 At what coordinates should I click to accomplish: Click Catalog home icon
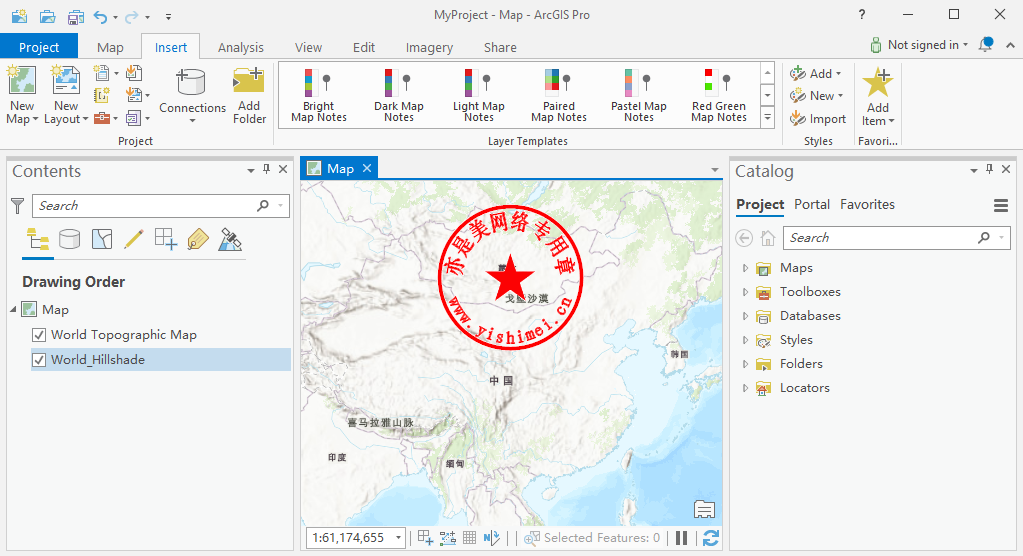(x=768, y=238)
